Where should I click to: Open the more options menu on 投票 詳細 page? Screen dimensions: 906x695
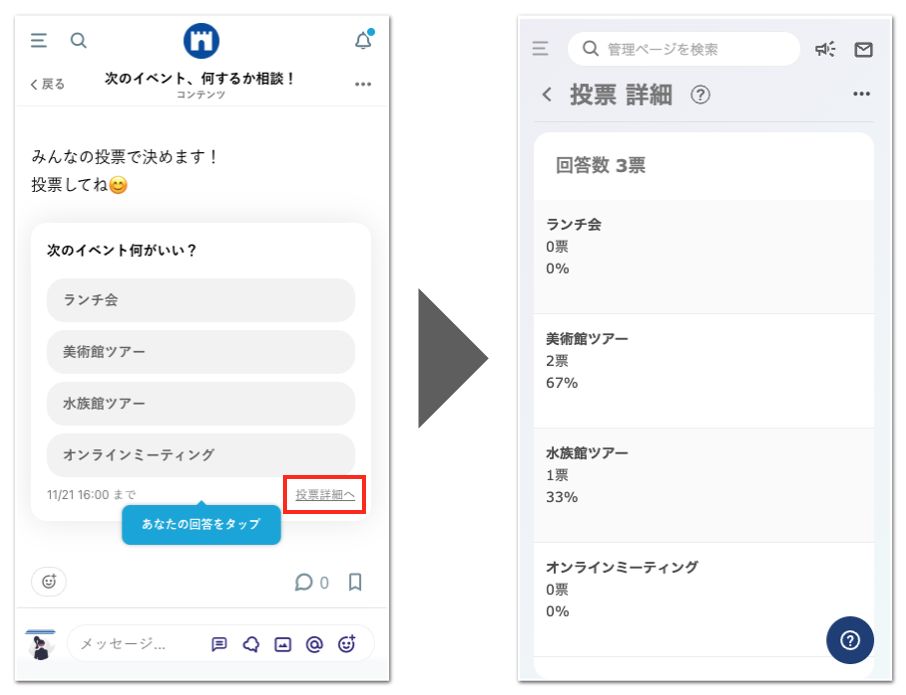click(862, 94)
